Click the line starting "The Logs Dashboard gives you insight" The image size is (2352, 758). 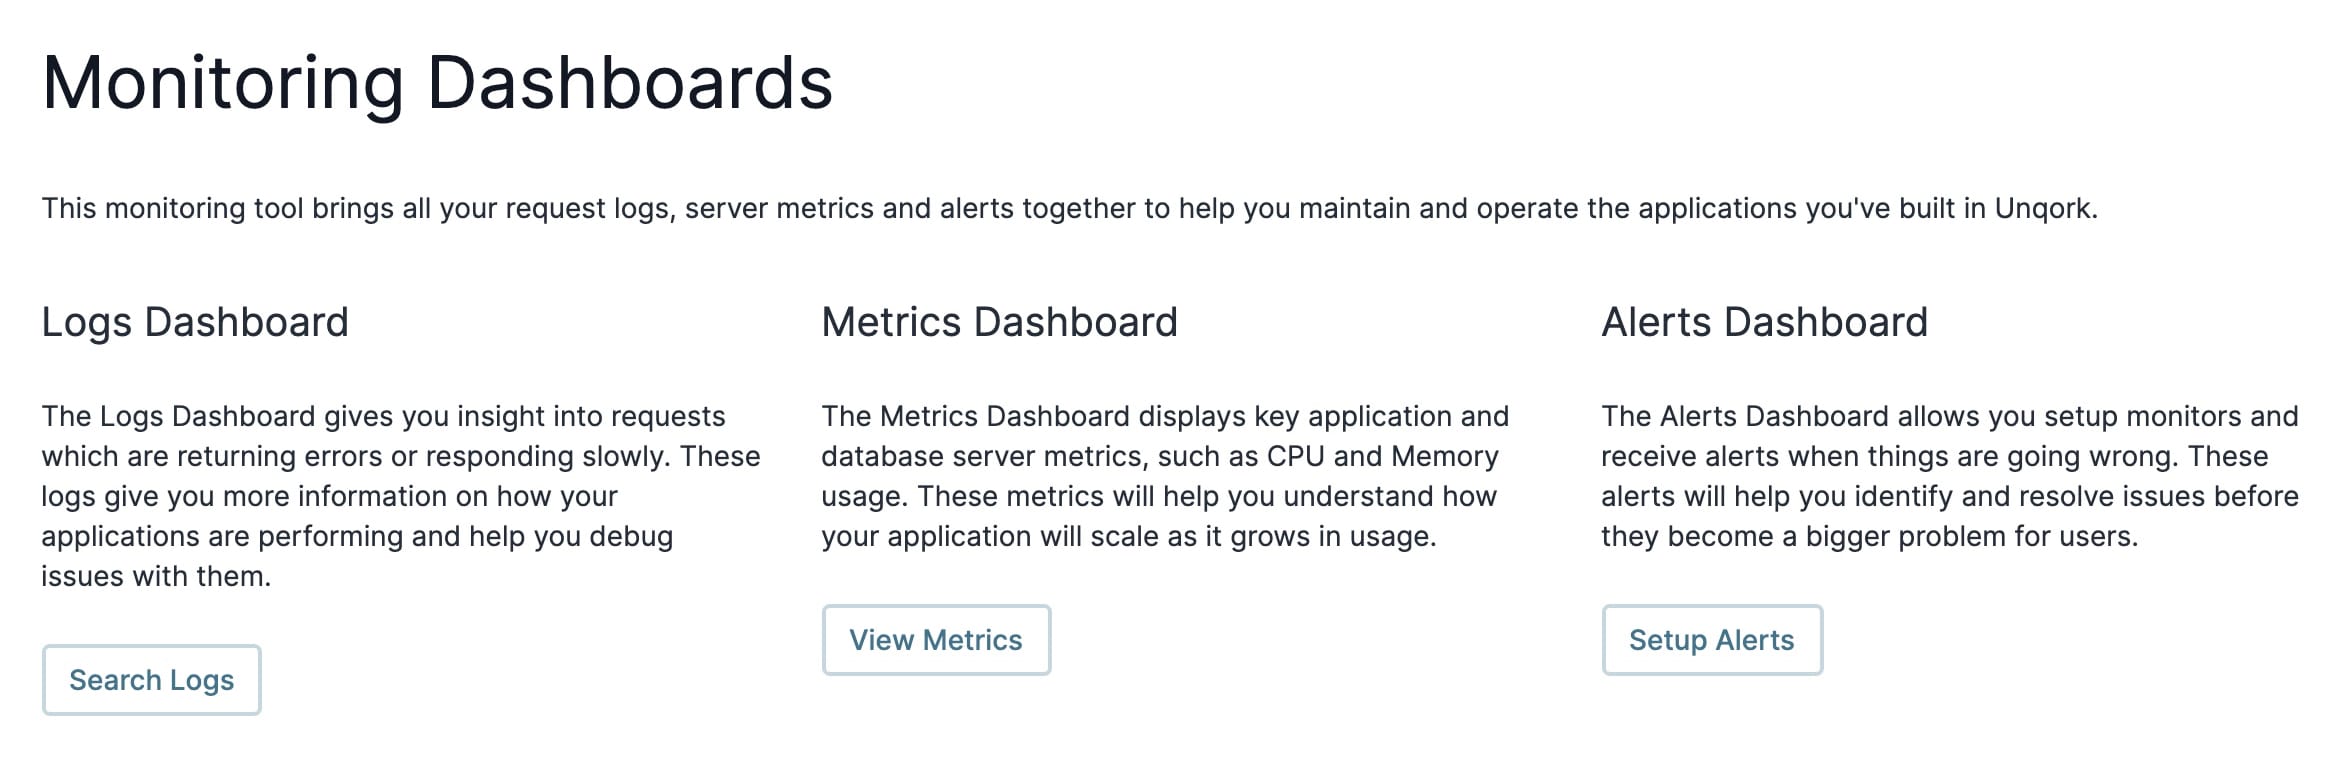tap(384, 416)
